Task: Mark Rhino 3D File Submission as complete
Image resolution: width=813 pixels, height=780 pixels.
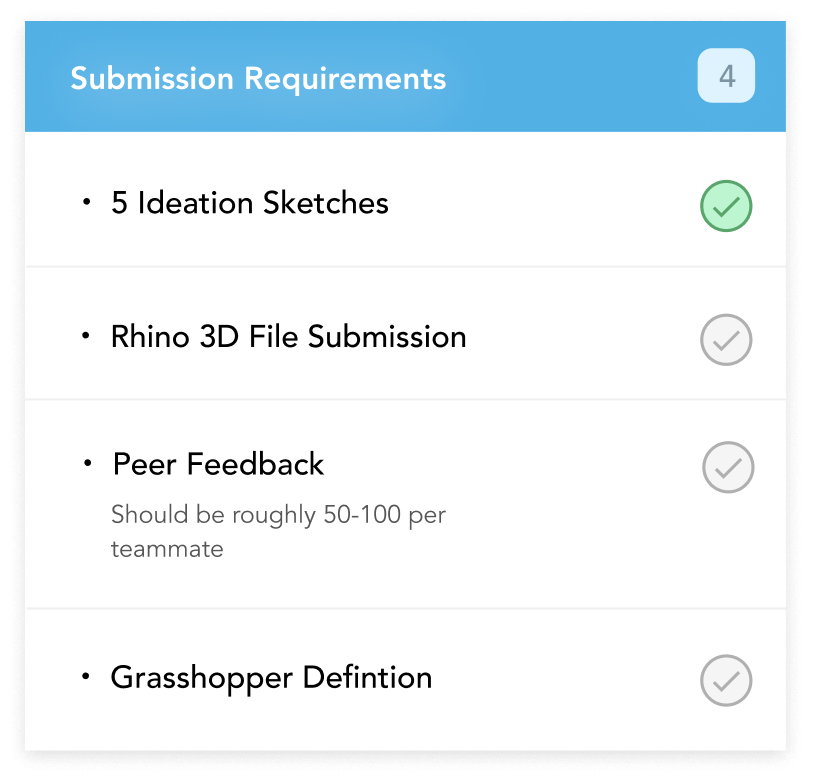Action: [726, 340]
